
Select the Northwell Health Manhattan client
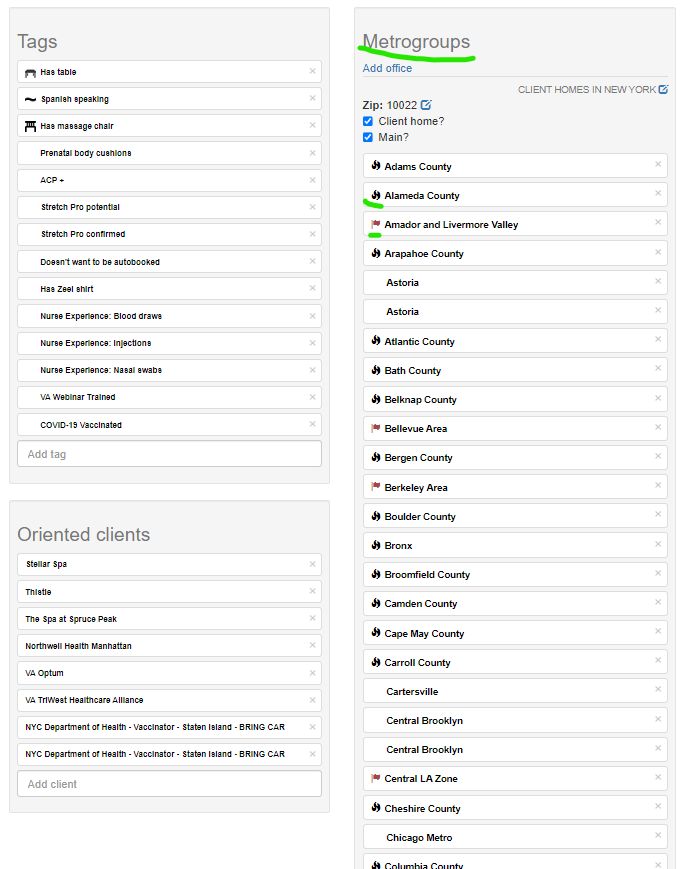tap(79, 646)
